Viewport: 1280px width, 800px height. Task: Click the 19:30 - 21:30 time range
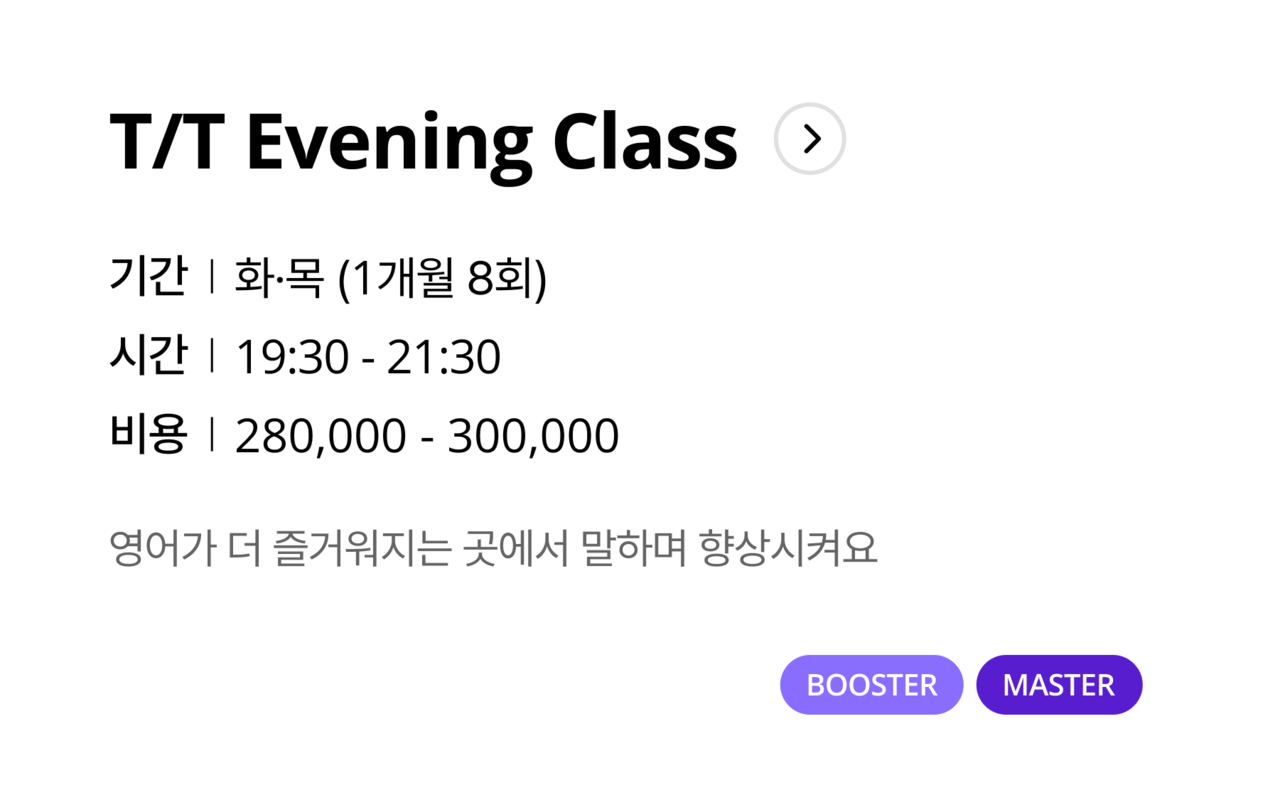pos(368,358)
